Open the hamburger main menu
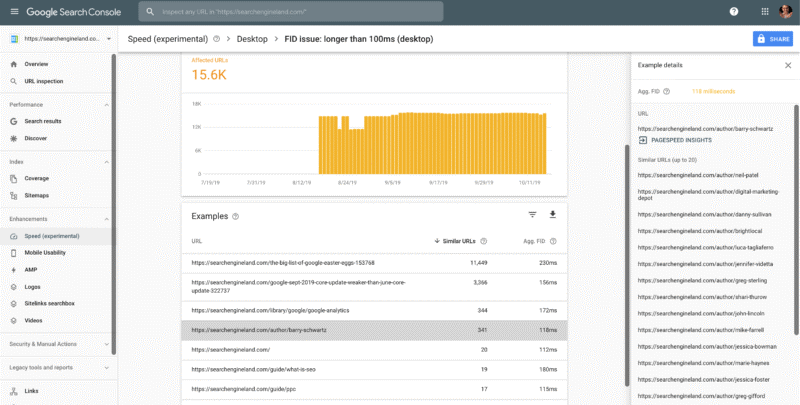Screen dimensions: 800x405 (14, 11)
